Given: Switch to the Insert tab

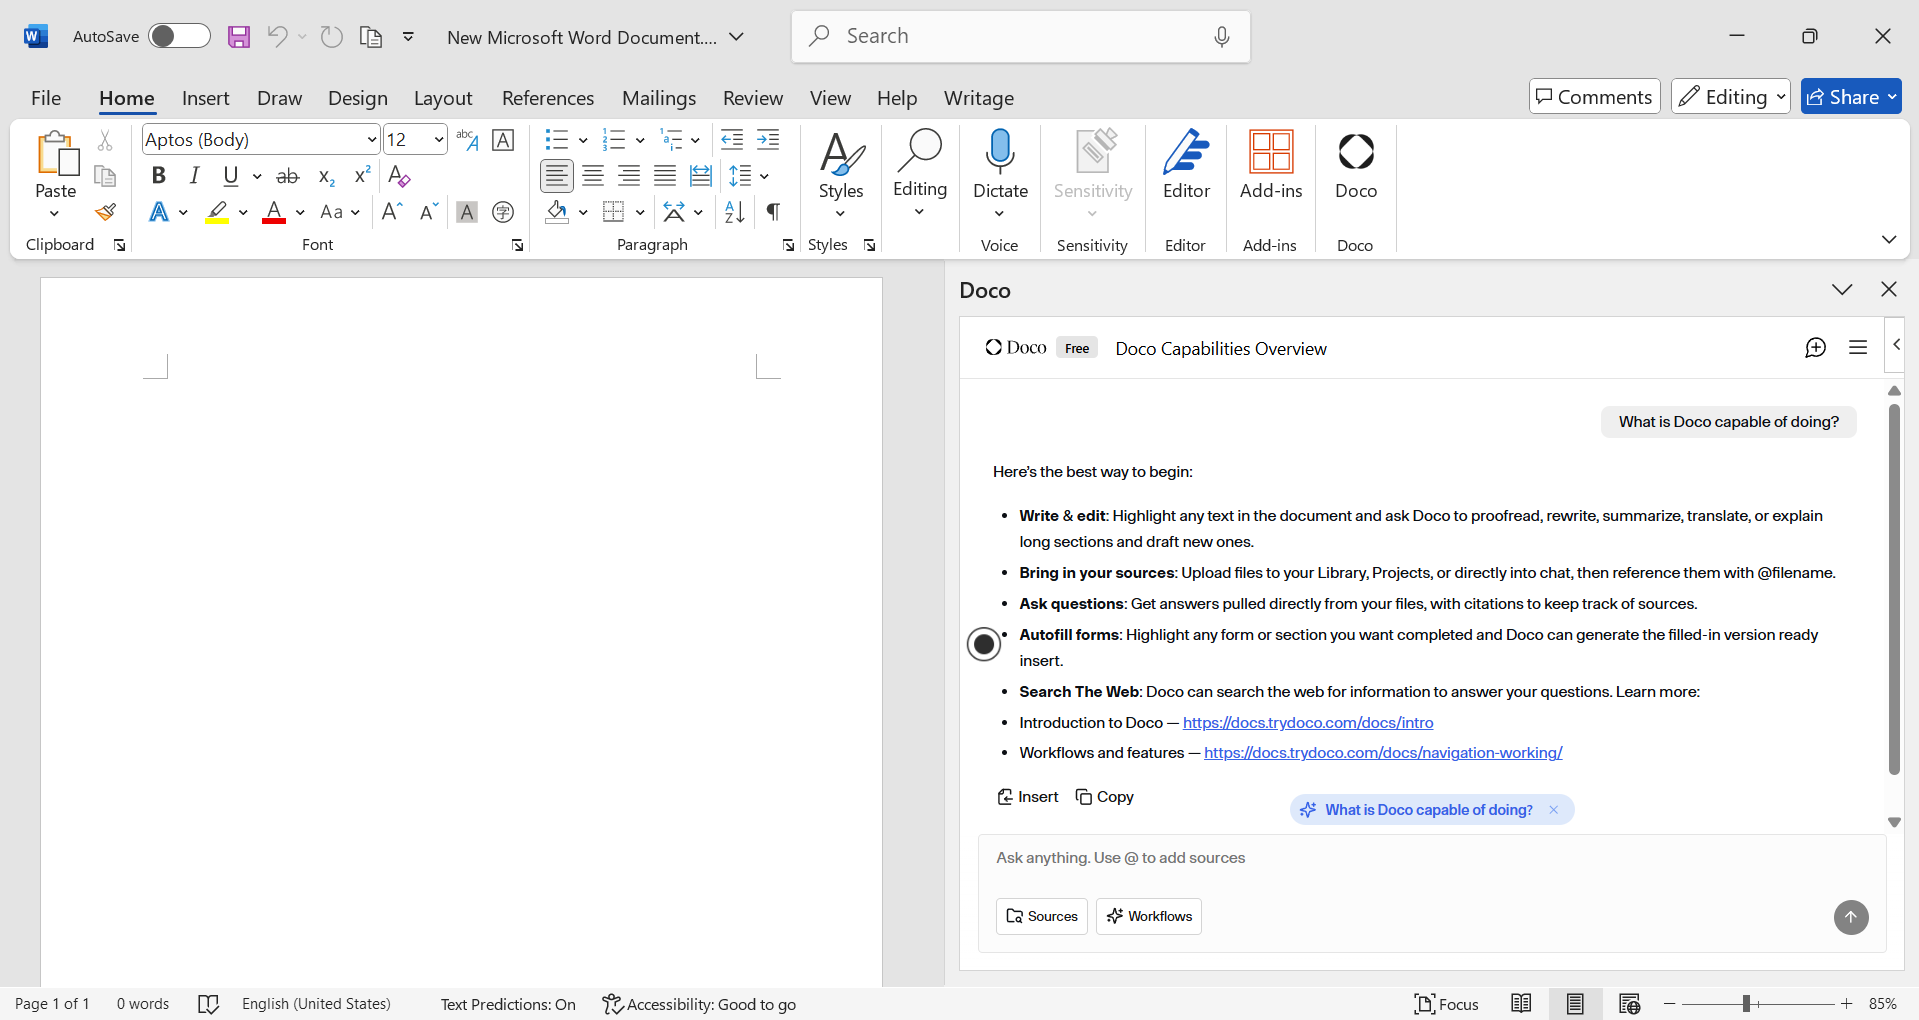Looking at the screenshot, I should (205, 98).
